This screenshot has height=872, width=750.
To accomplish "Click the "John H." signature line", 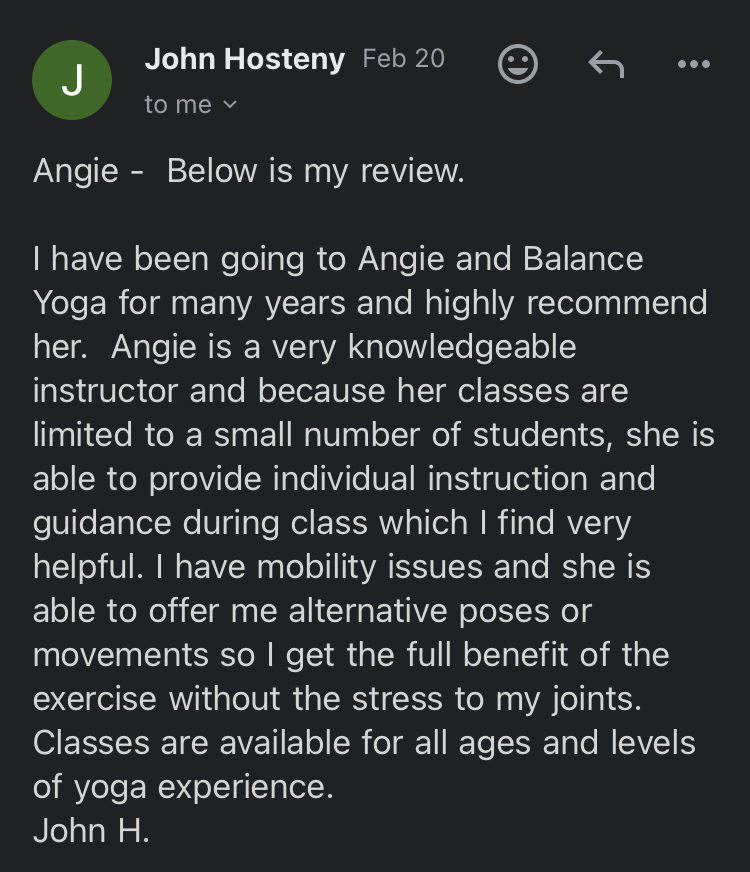I will pyautogui.click(x=91, y=831).
